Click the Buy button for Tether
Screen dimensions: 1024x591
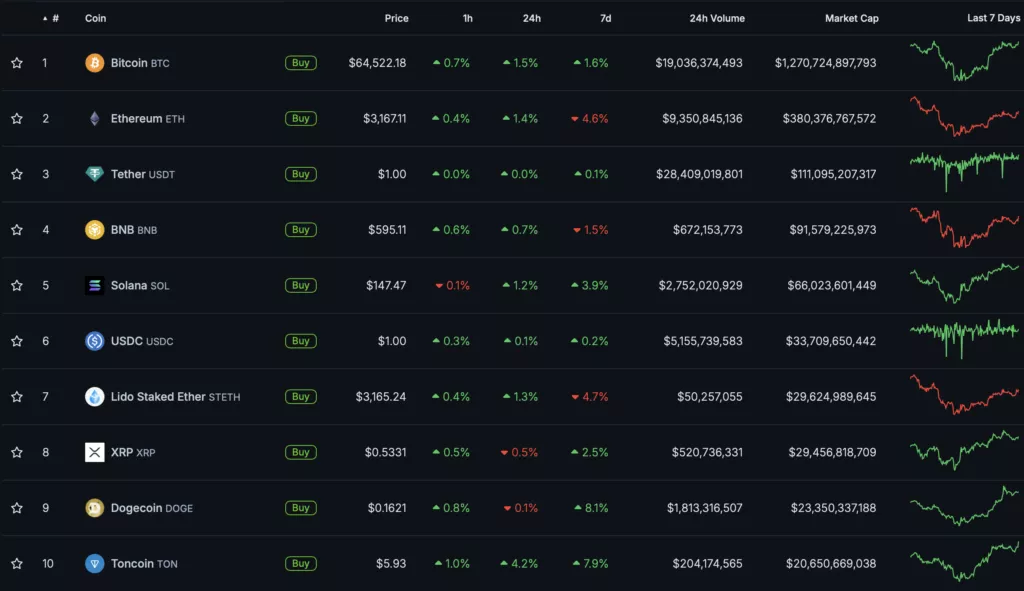pos(300,174)
